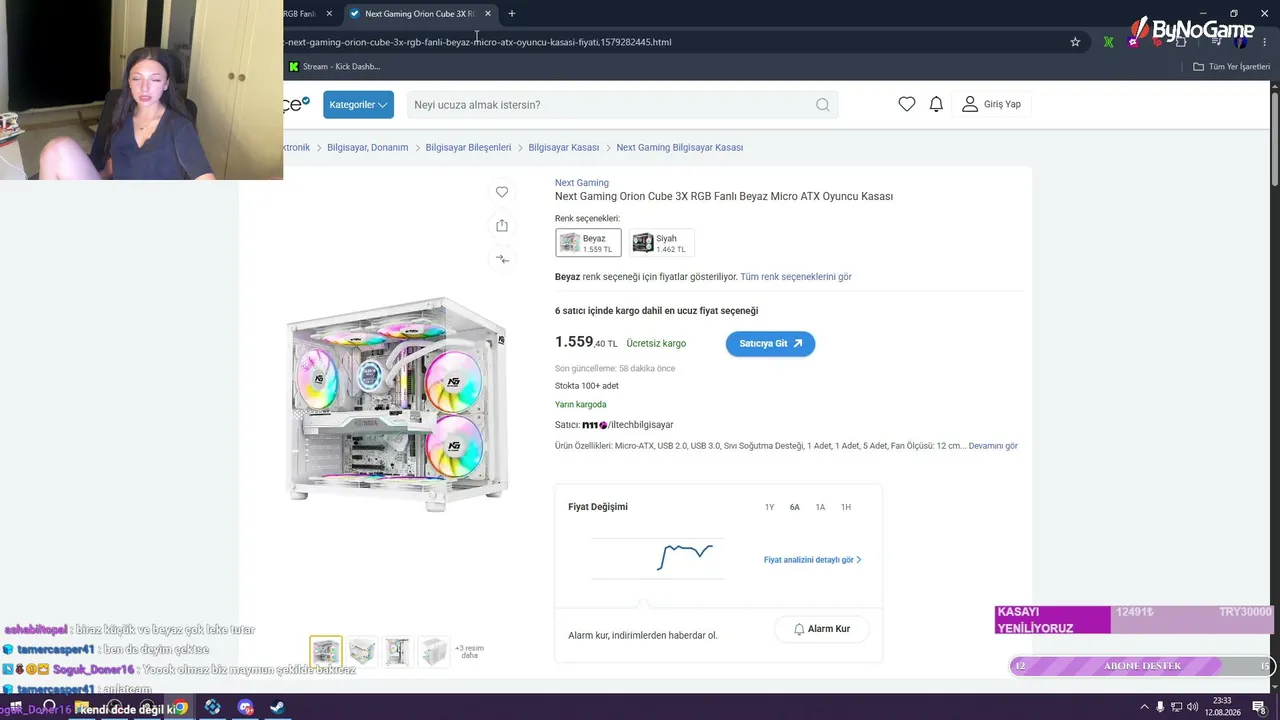Screen dimensions: 1280x720
Task: Open the network icon in system tray
Action: coord(1176,707)
